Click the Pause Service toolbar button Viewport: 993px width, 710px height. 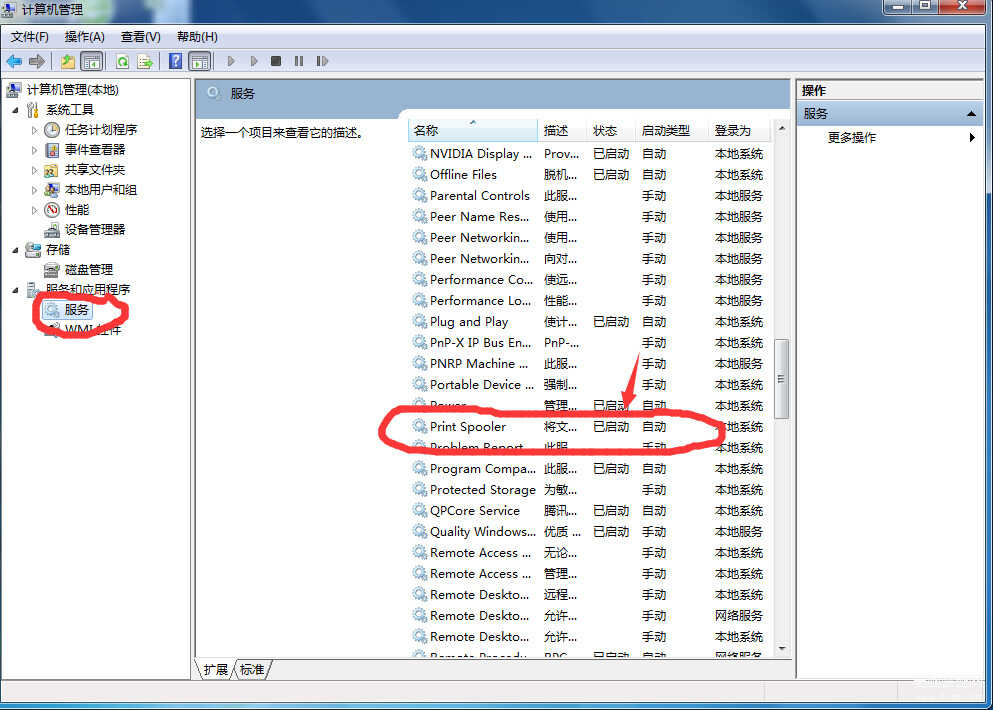pos(299,61)
